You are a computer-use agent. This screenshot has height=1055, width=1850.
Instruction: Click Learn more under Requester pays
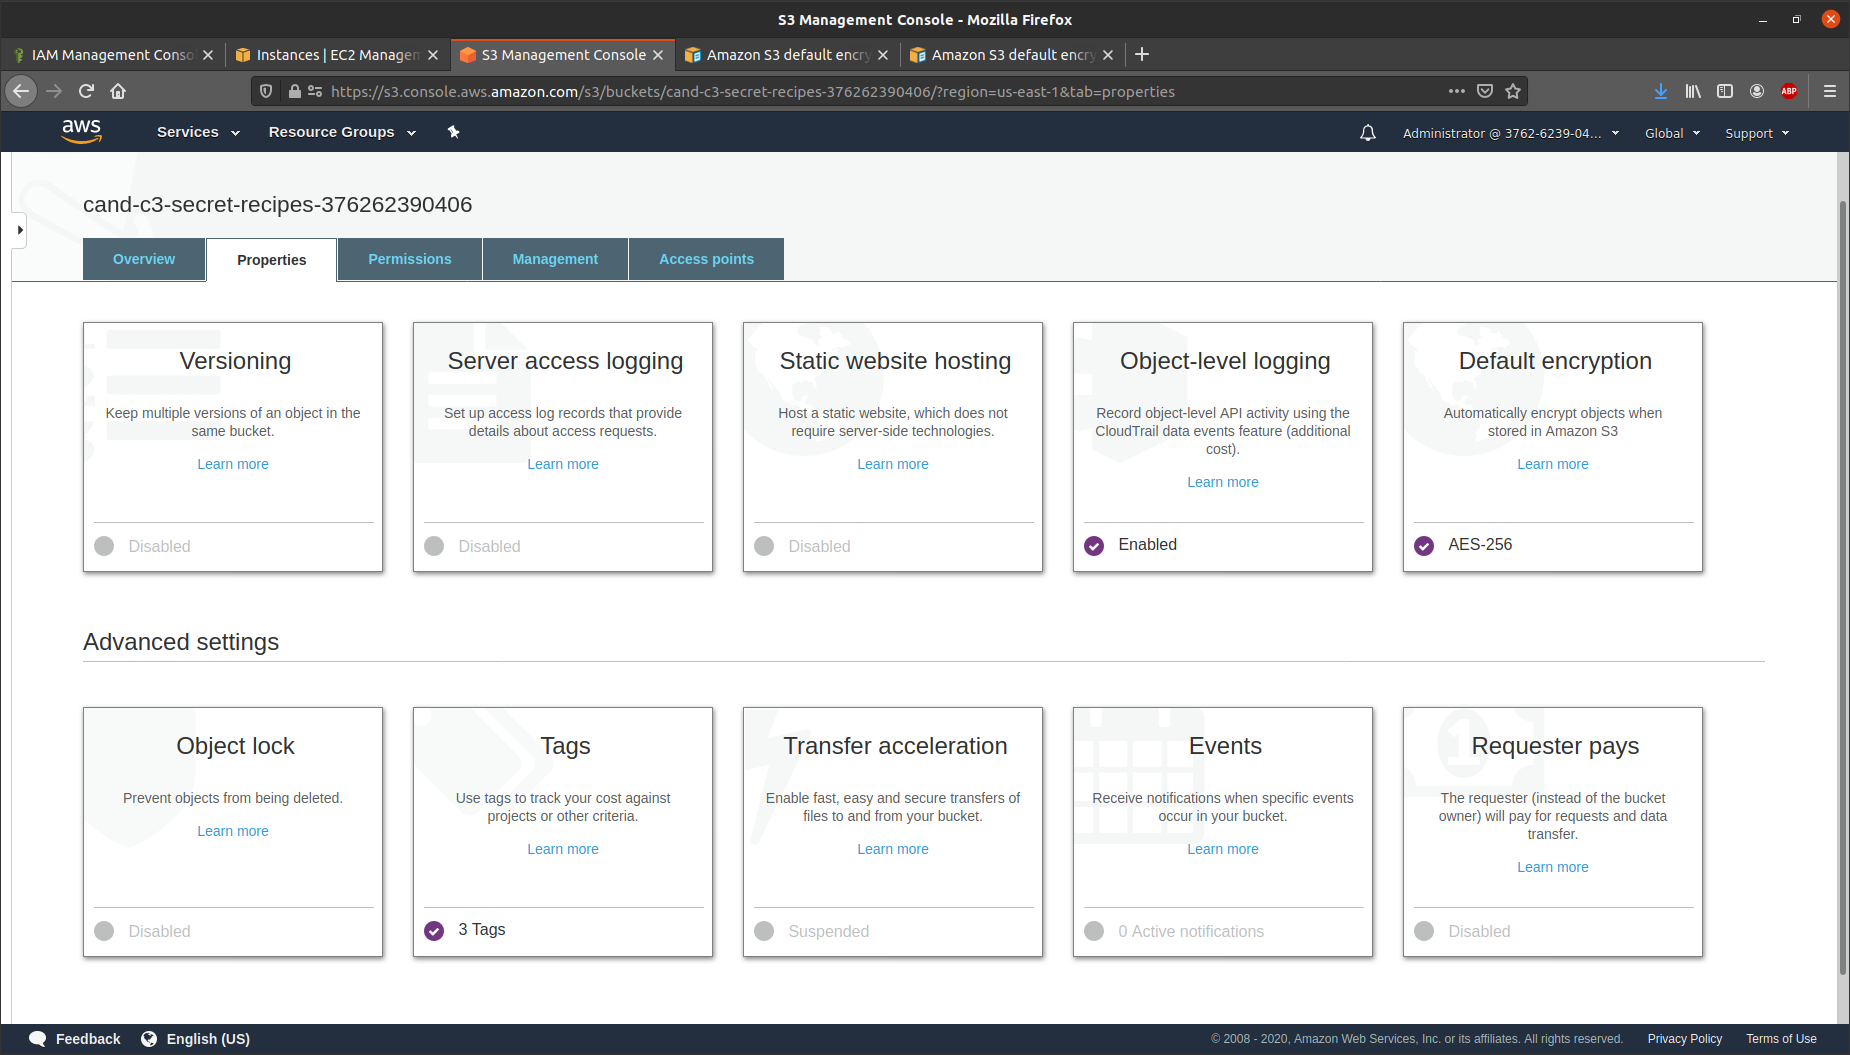pyautogui.click(x=1553, y=867)
